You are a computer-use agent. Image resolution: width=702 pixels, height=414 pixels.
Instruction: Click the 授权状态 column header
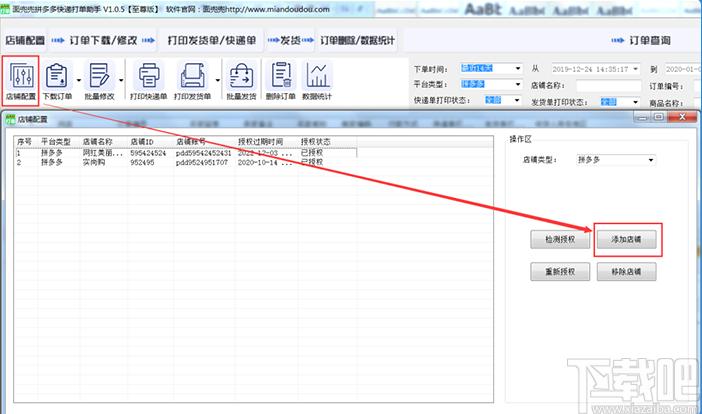pyautogui.click(x=316, y=141)
